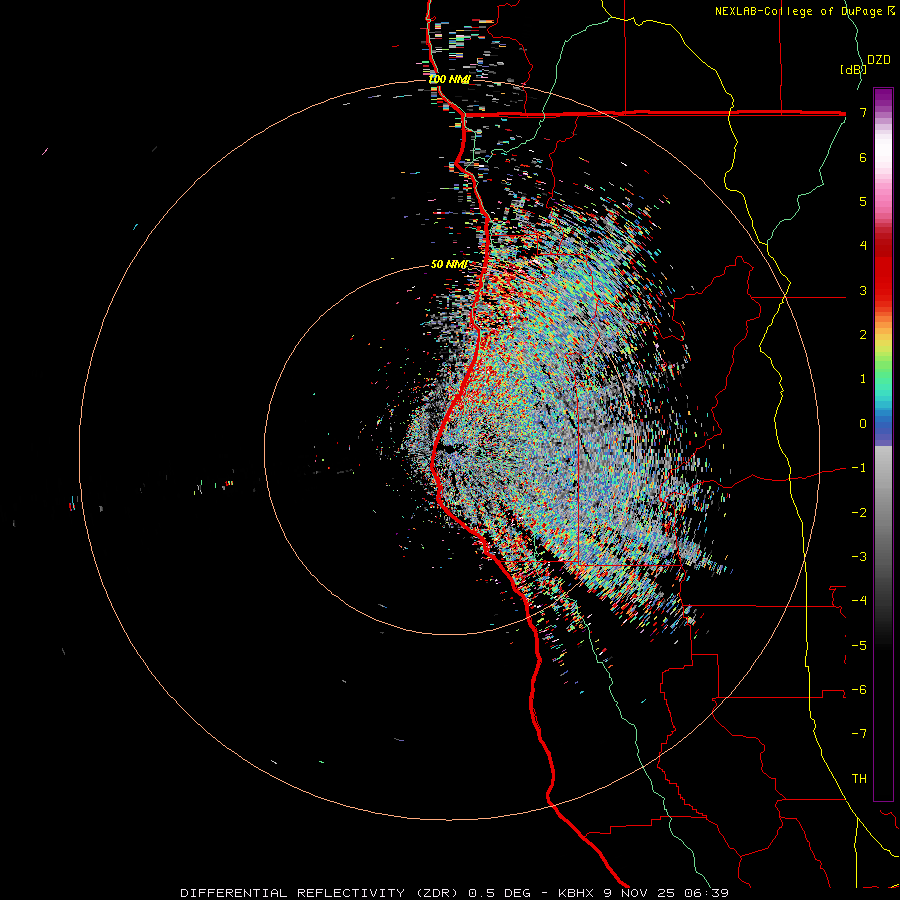
Task: Click the TH label on color scale
Action: (859, 779)
